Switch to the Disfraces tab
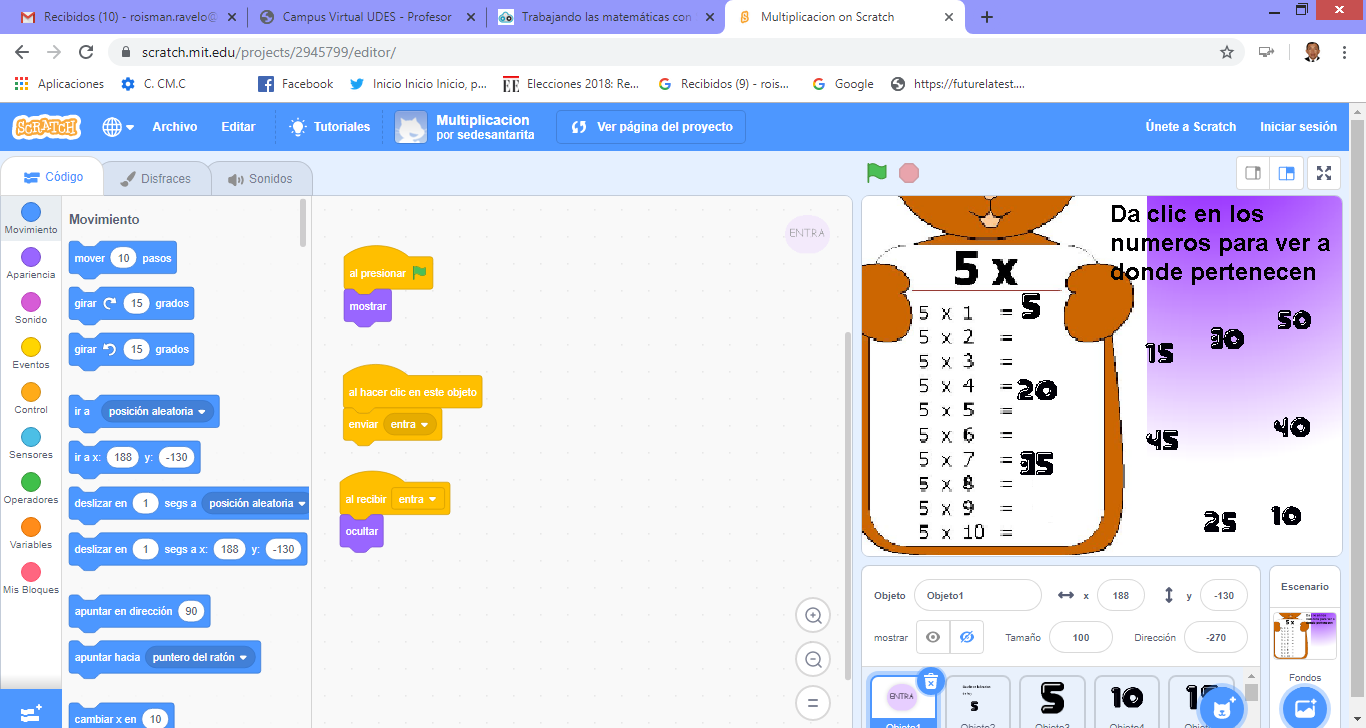1366x728 pixels. pos(156,179)
